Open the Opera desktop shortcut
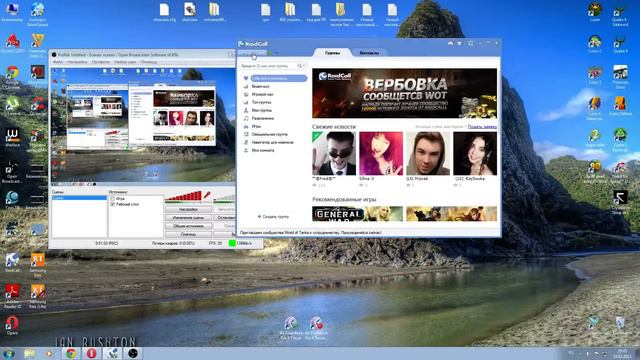 (x=12, y=325)
